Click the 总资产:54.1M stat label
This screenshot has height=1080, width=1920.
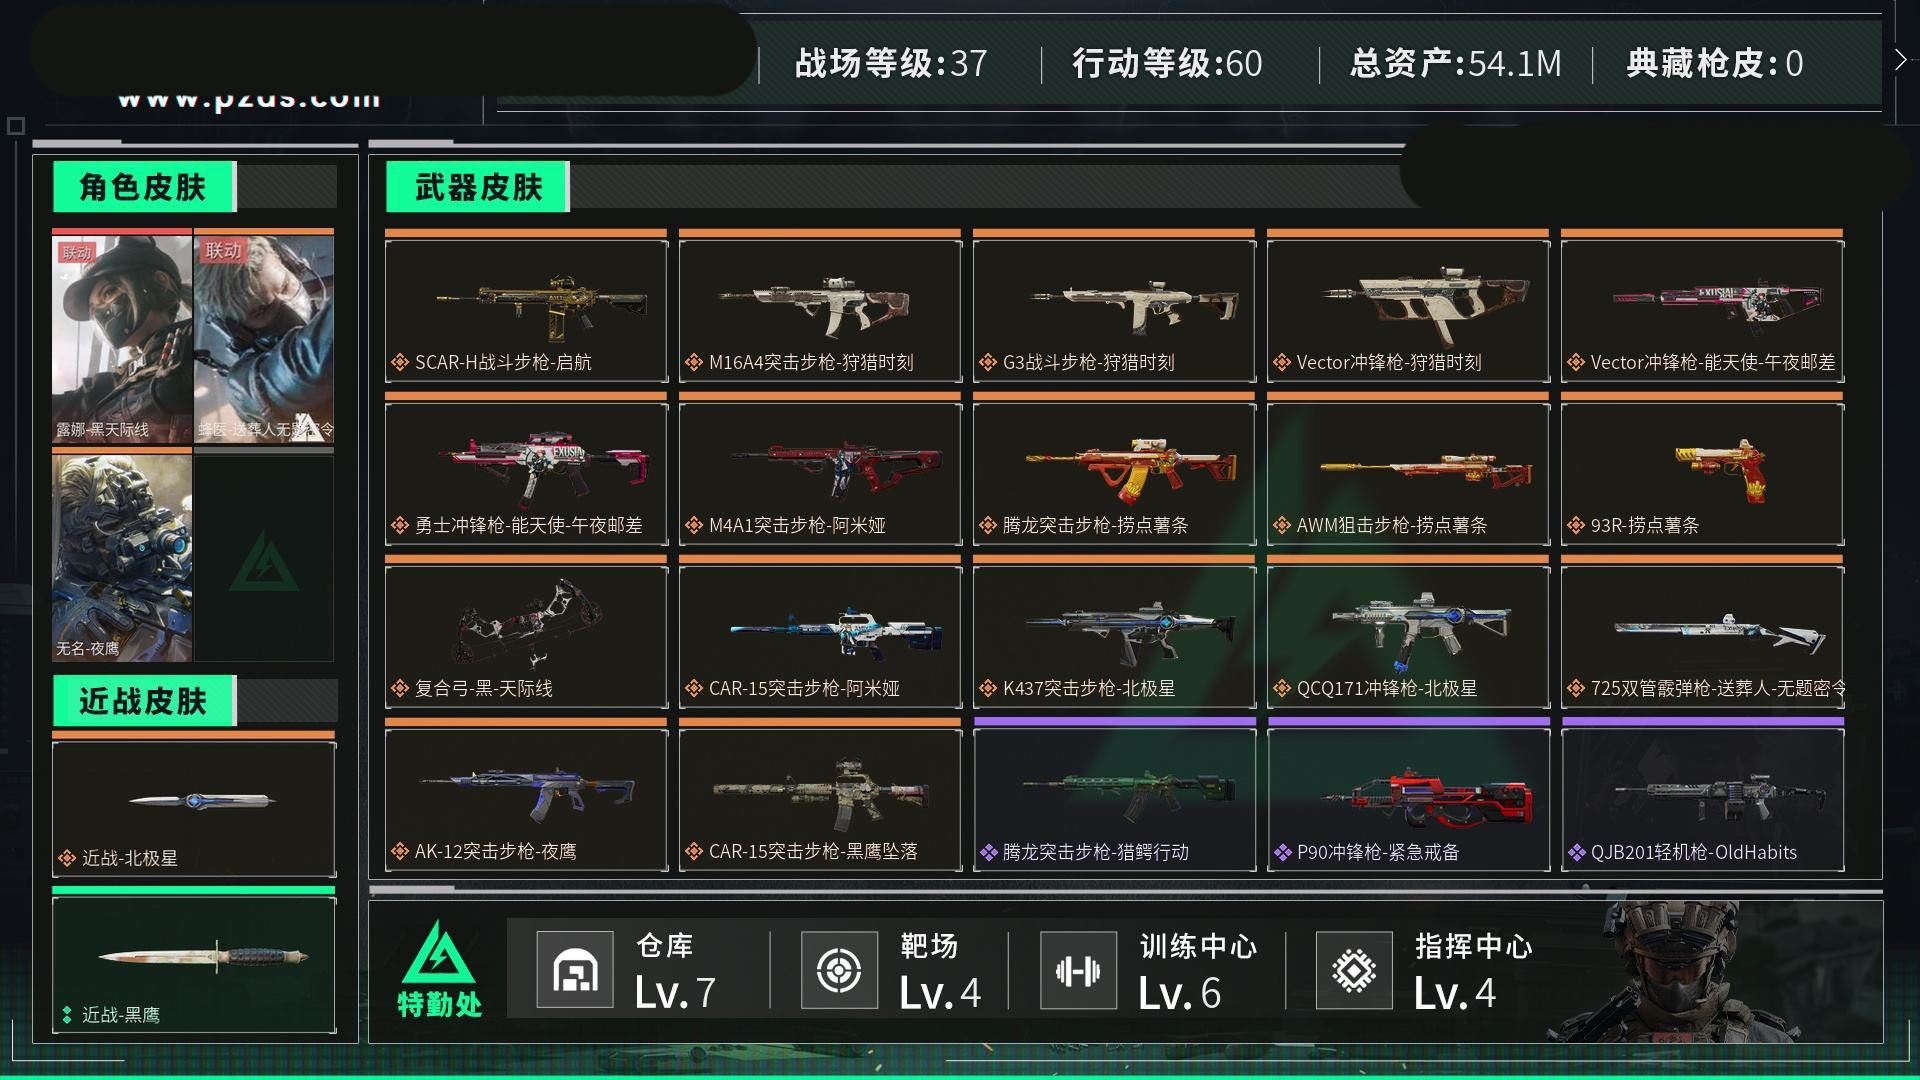tap(1456, 63)
